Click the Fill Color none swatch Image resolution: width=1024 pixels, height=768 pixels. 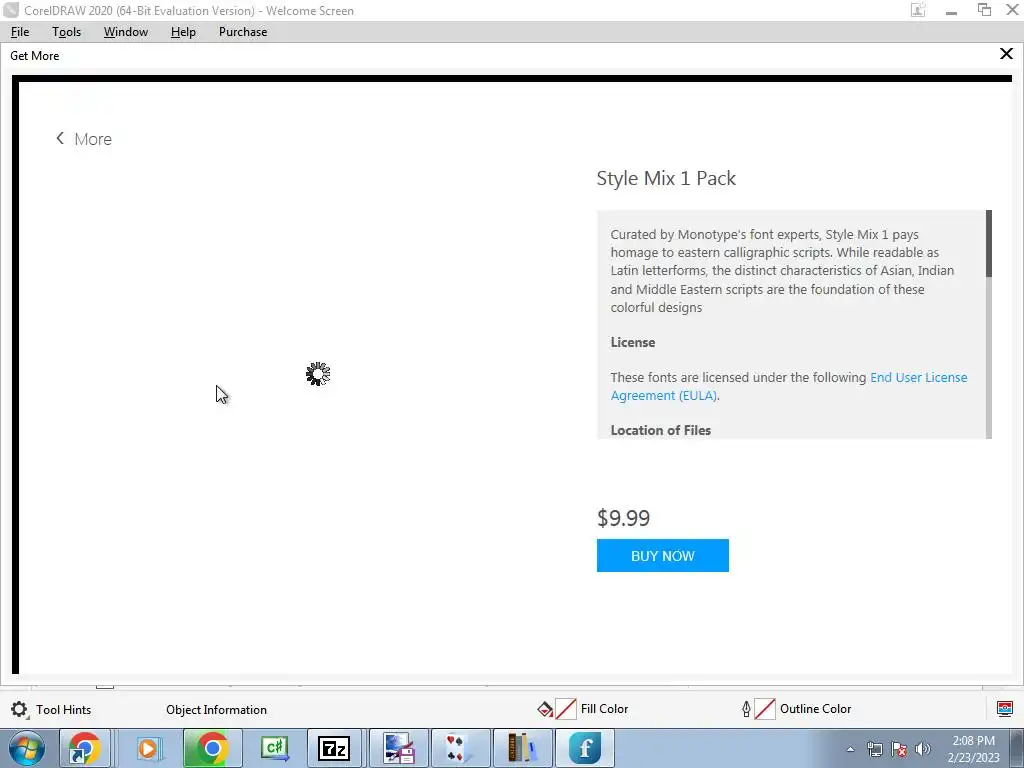click(566, 709)
